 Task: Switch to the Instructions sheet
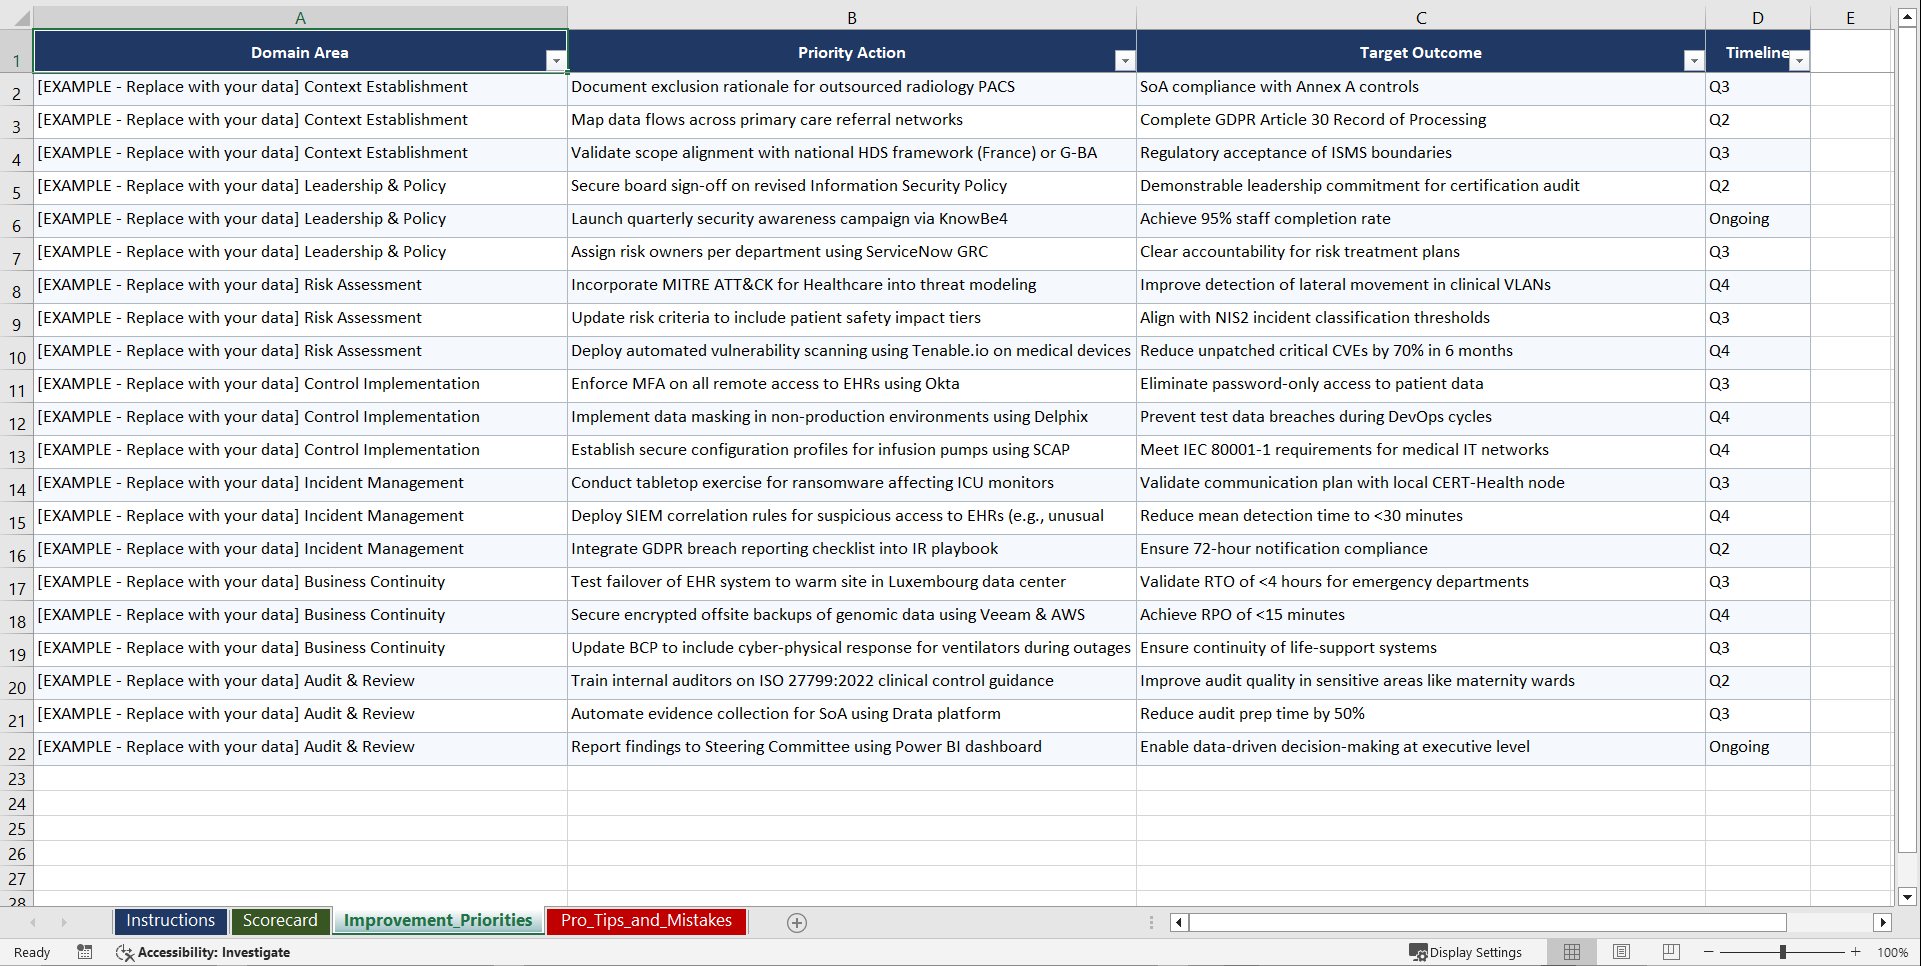coord(170,921)
